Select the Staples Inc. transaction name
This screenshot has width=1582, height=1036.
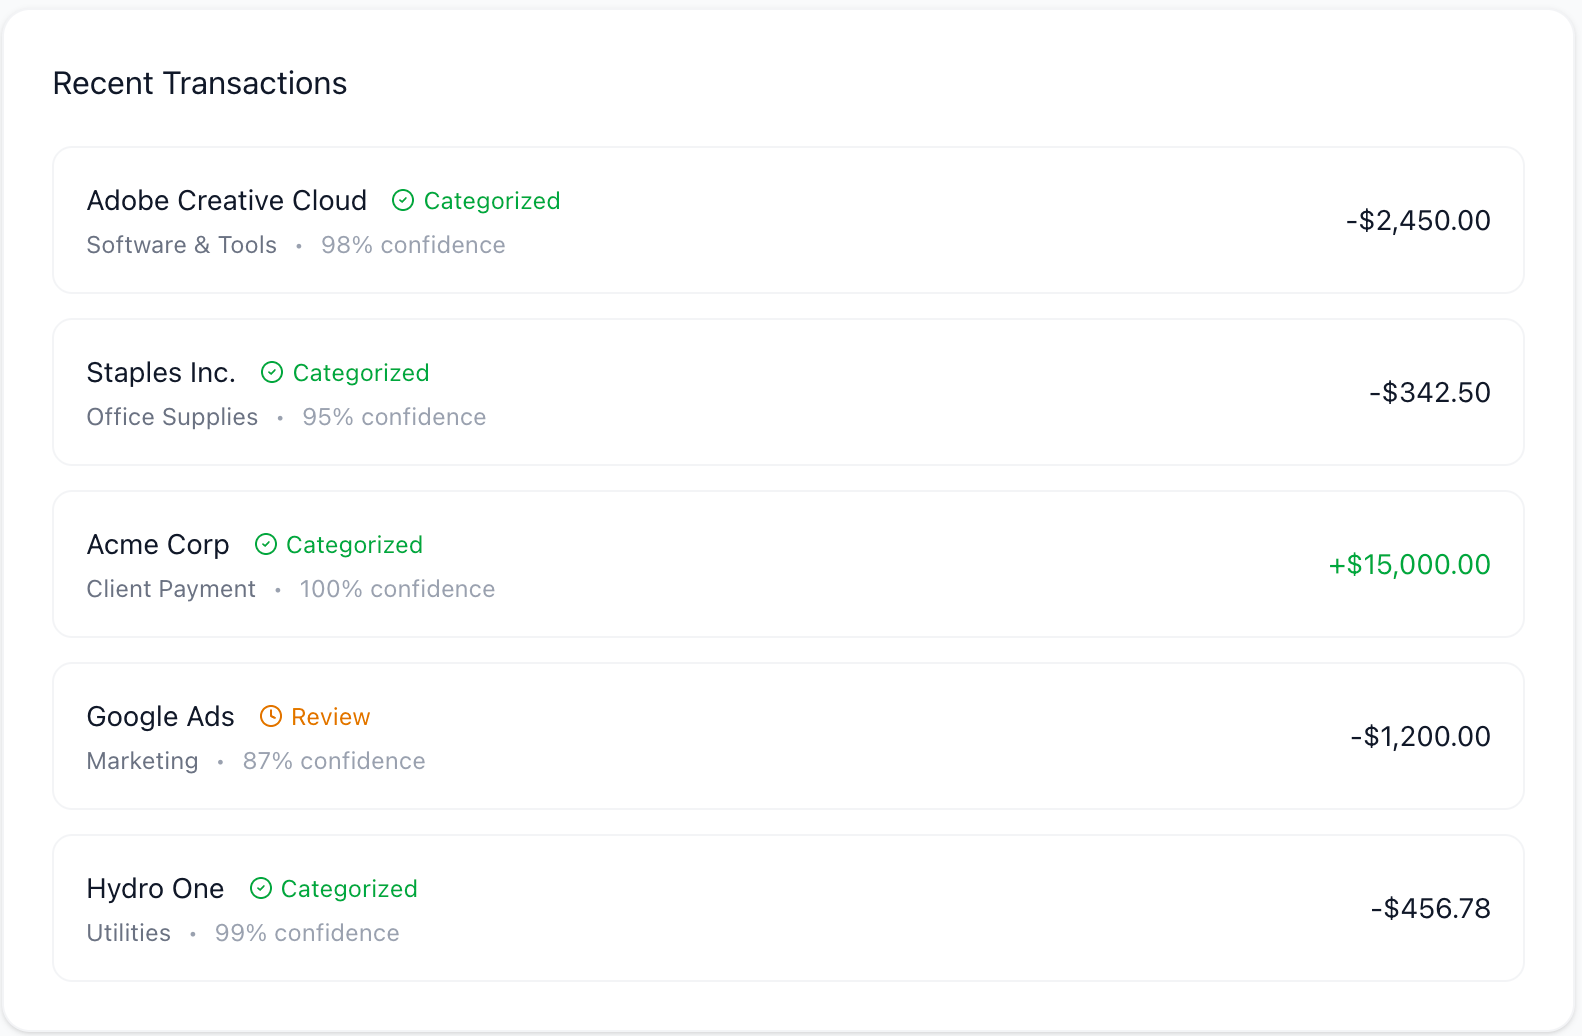(x=161, y=373)
